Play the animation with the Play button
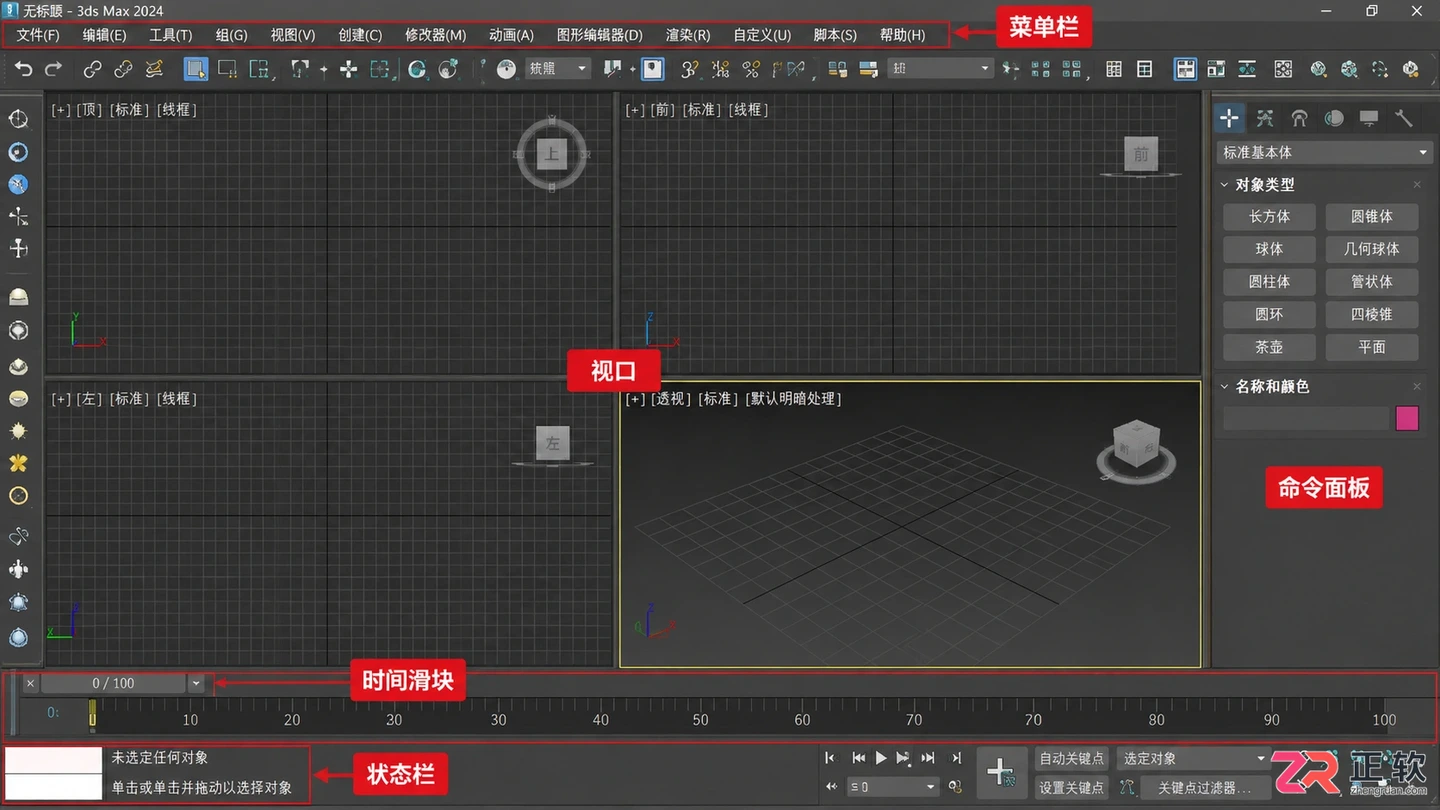Viewport: 1440px width, 810px height. pos(881,758)
